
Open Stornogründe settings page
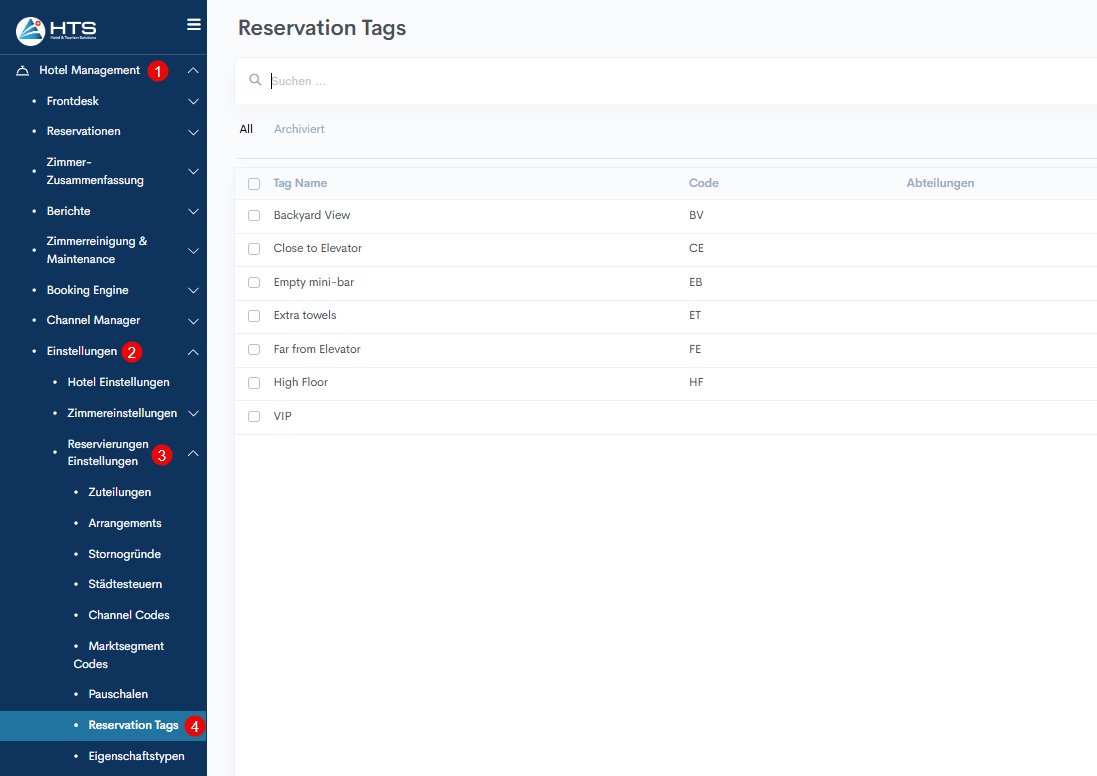[124, 554]
